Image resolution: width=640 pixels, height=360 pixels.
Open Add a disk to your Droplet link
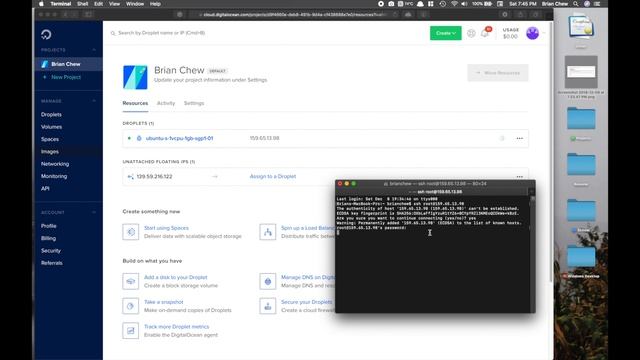tap(176, 278)
